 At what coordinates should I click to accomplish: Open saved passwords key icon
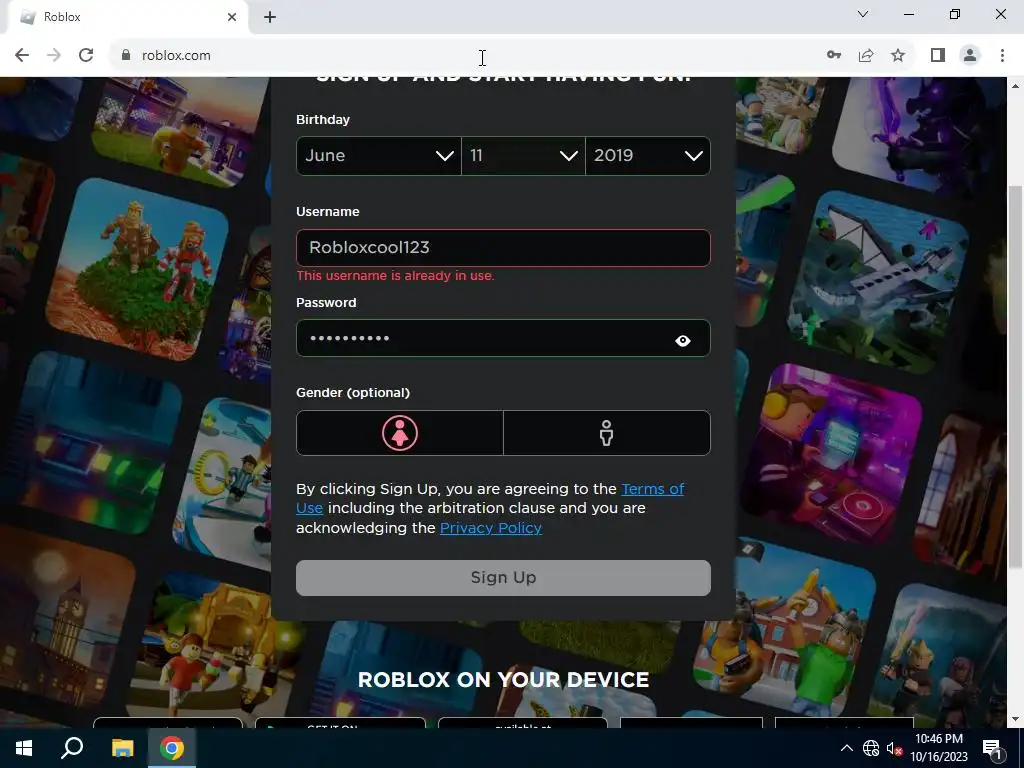[x=834, y=56]
